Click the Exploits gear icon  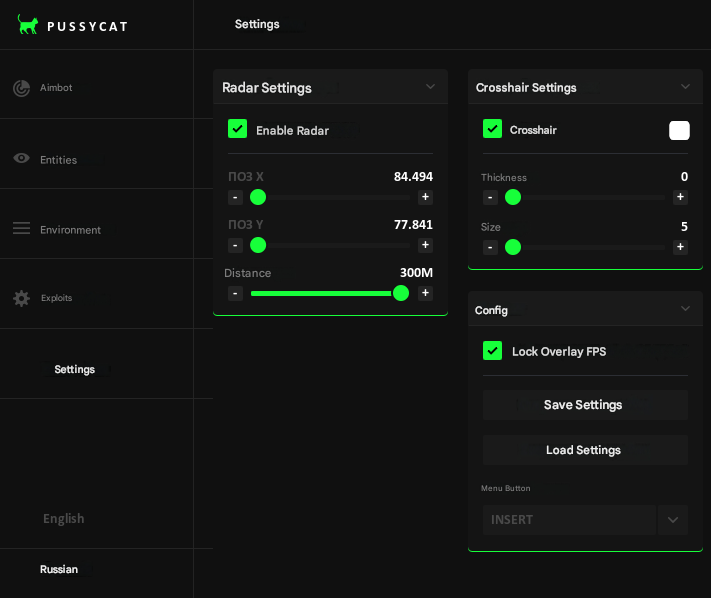coord(21,298)
